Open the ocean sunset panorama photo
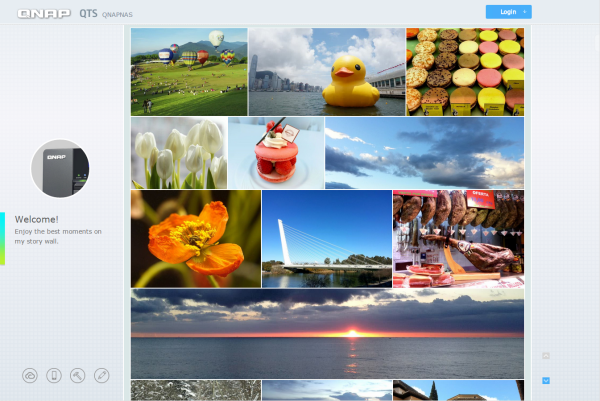 click(x=327, y=334)
